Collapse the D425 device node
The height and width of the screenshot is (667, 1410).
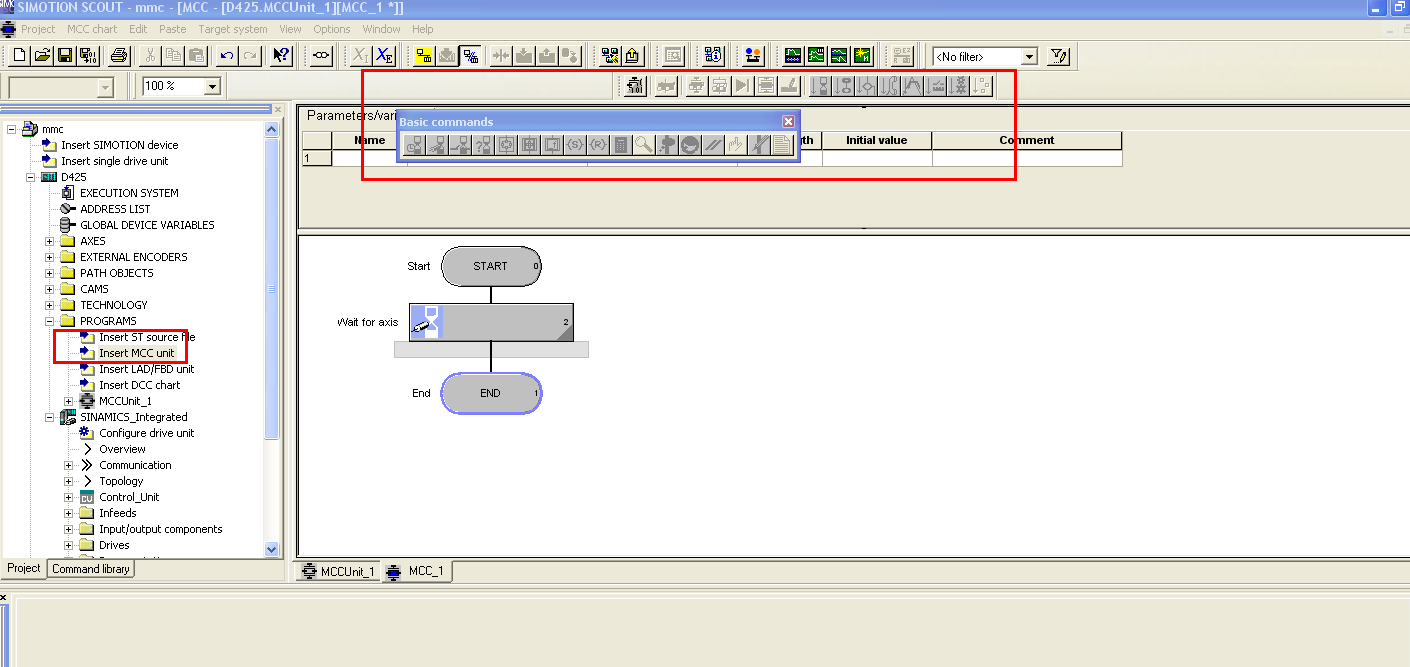pos(31,177)
